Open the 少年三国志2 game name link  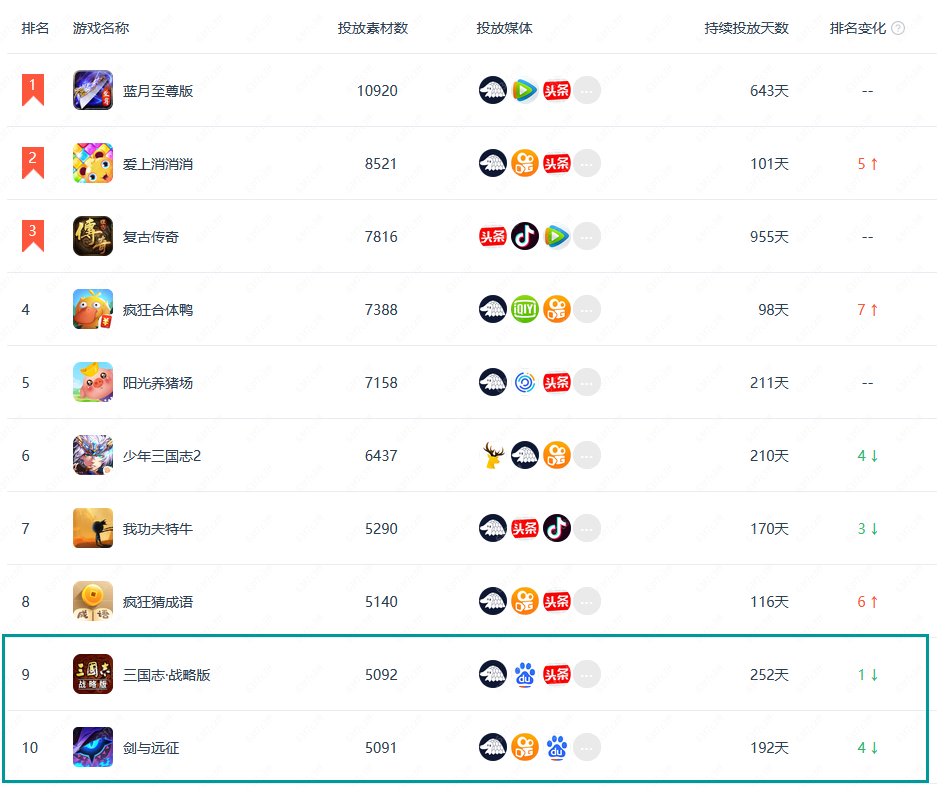click(x=162, y=456)
